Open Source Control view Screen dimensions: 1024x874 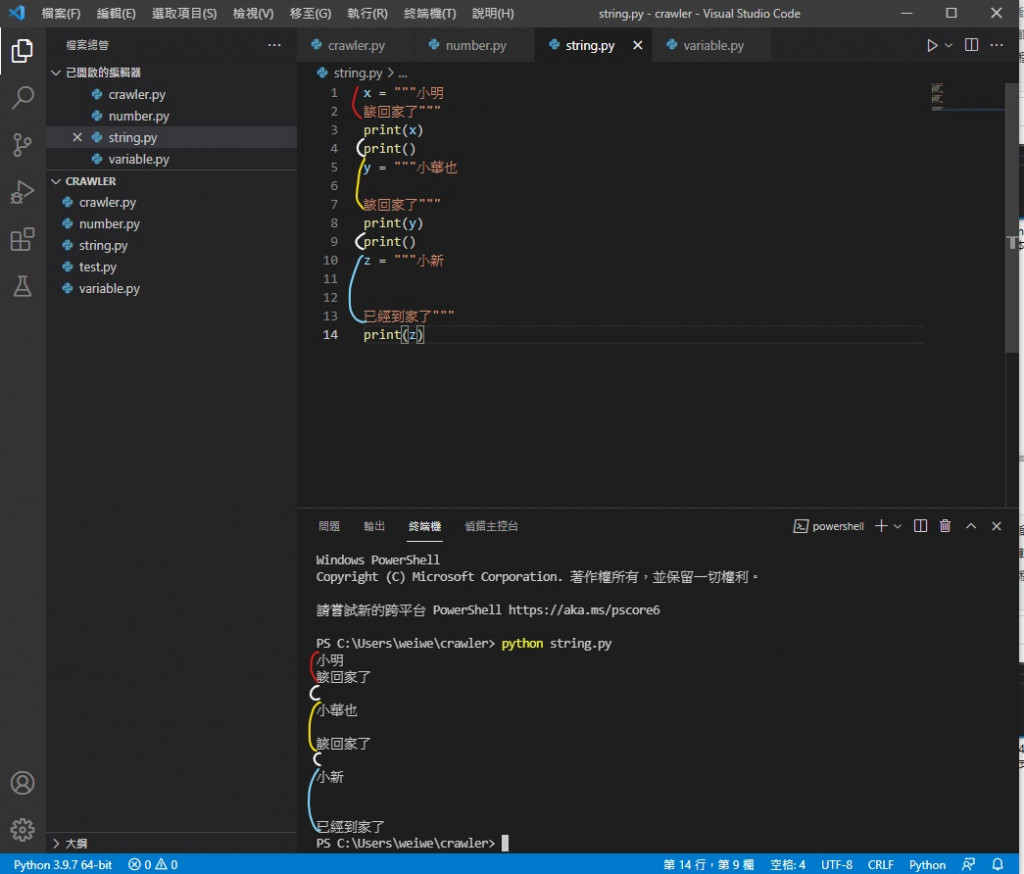(x=22, y=145)
